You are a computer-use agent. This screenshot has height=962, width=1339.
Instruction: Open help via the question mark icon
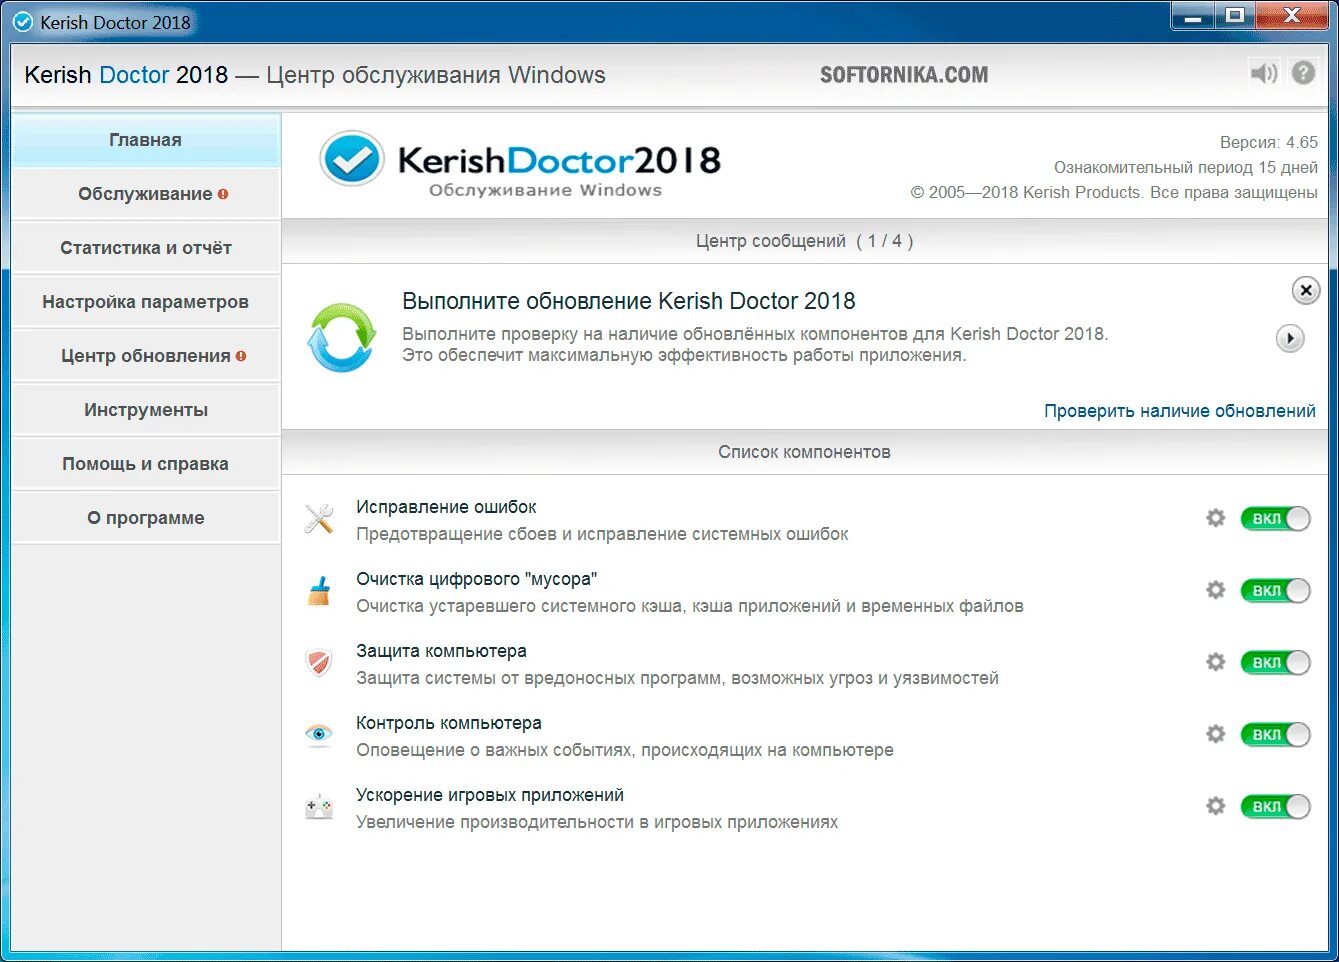pos(1301,72)
